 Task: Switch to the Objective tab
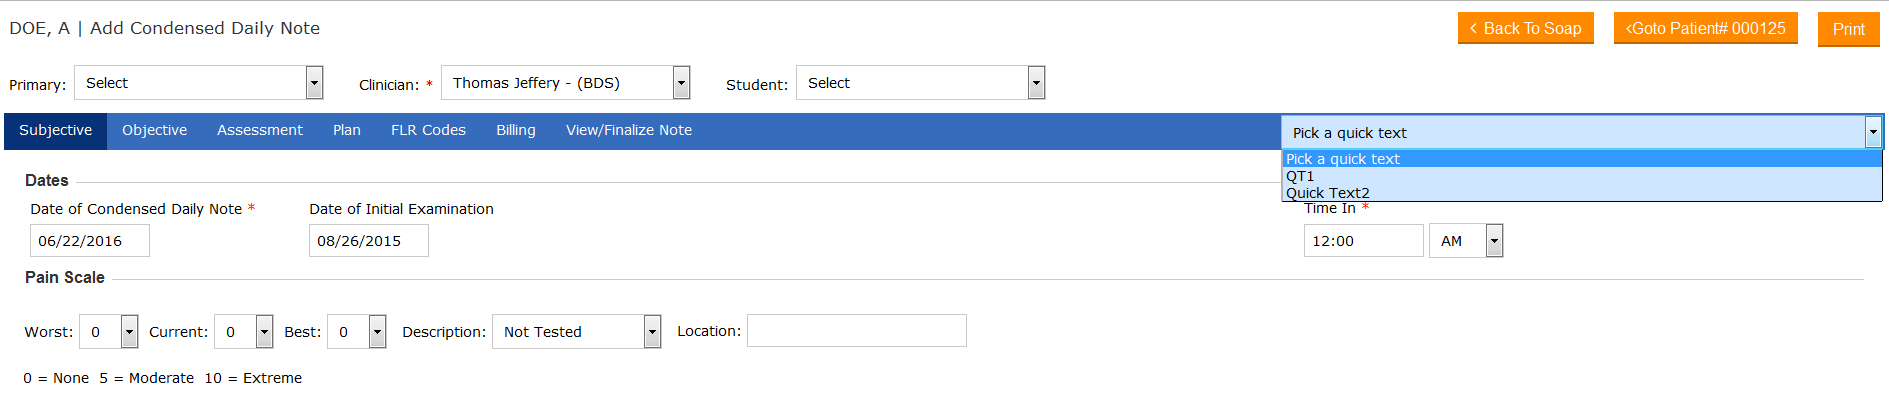pyautogui.click(x=154, y=130)
